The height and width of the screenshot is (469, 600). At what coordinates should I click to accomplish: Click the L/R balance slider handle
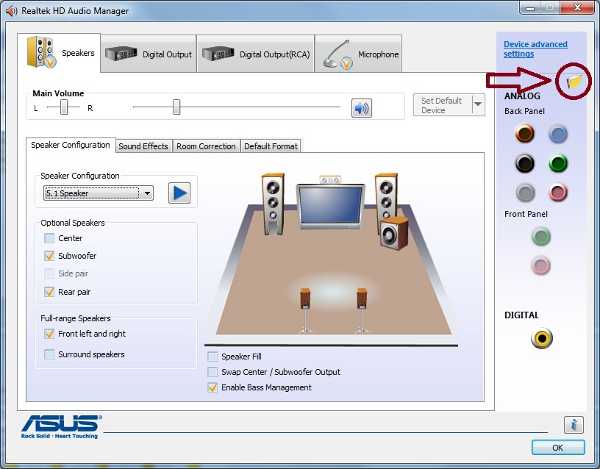point(64,107)
